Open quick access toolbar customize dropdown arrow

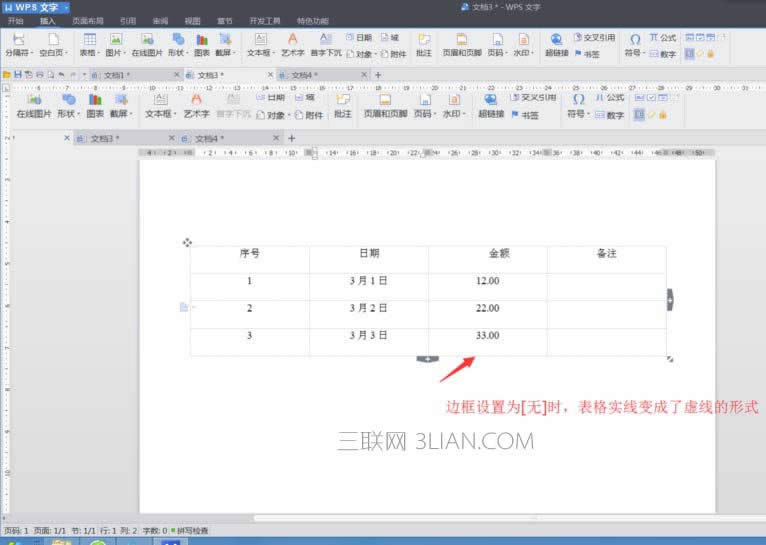click(x=84, y=75)
